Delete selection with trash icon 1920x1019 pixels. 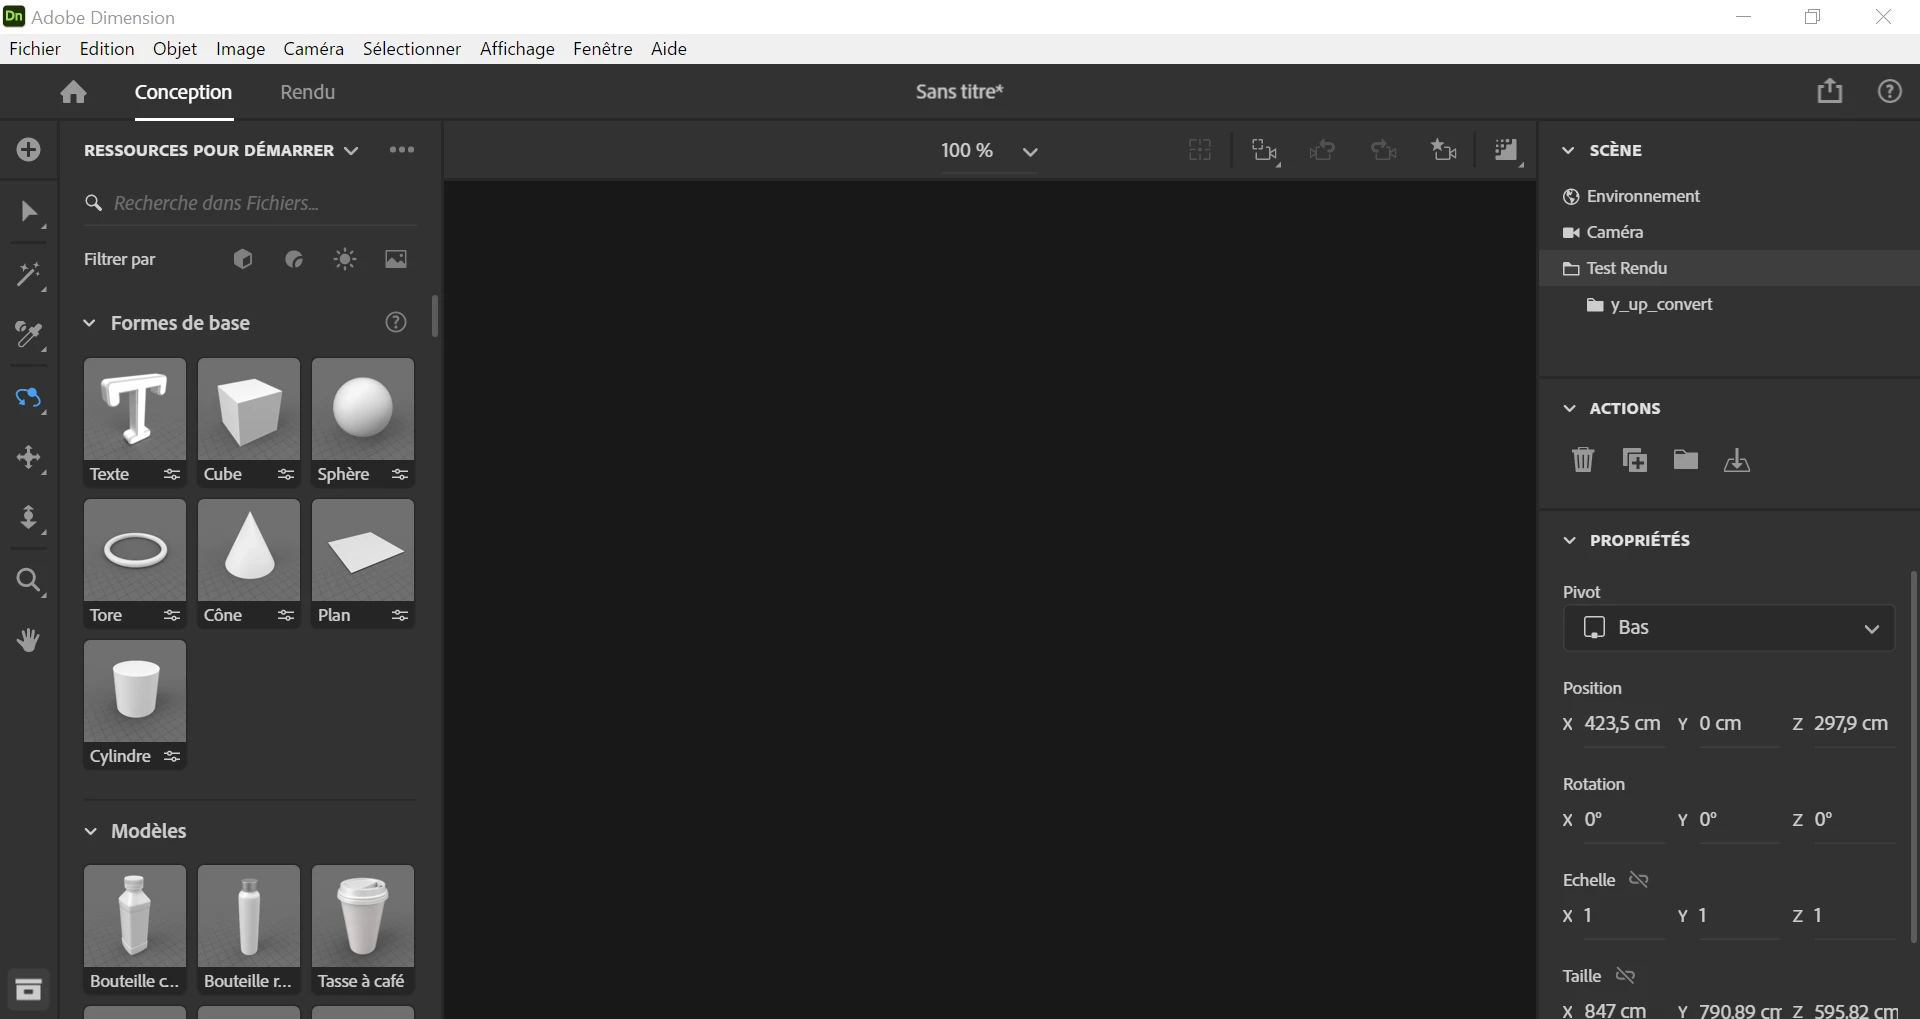pos(1583,460)
